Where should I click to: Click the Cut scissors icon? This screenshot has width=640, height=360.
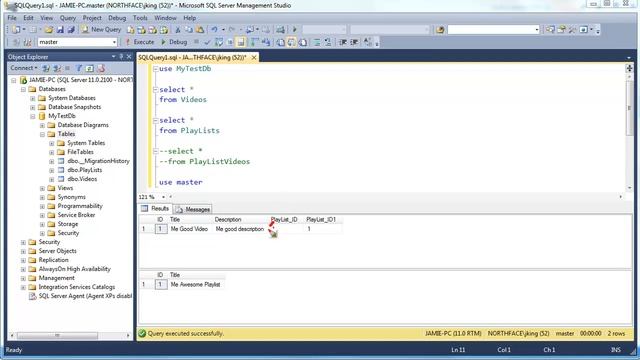178,30
